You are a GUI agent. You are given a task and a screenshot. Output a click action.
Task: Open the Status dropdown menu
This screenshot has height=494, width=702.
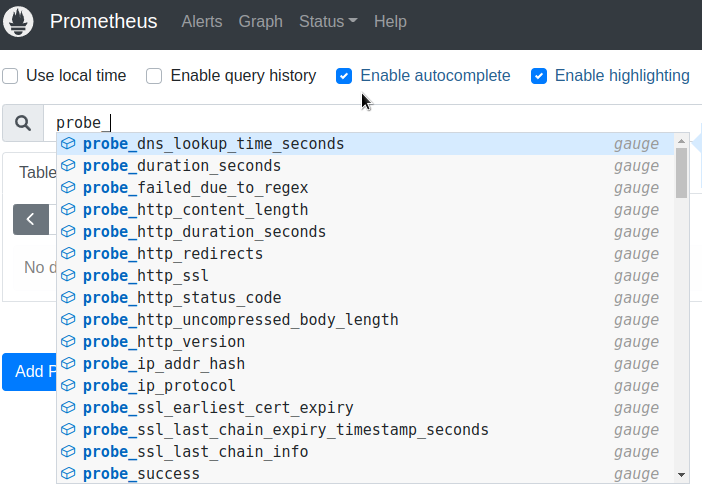coord(328,21)
